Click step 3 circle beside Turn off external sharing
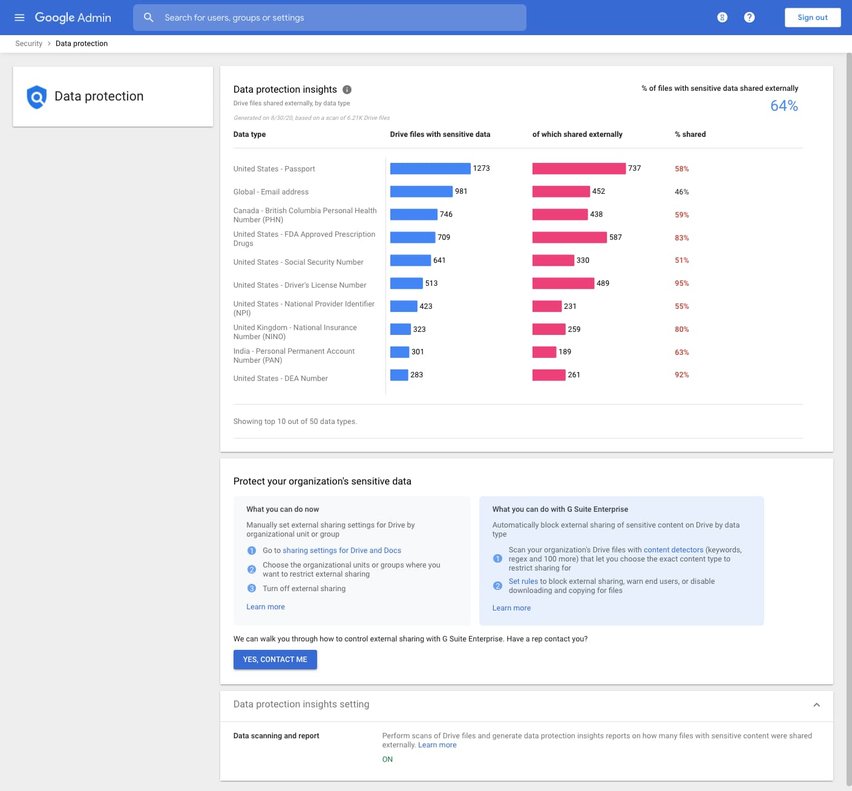This screenshot has height=791, width=852. [252, 588]
